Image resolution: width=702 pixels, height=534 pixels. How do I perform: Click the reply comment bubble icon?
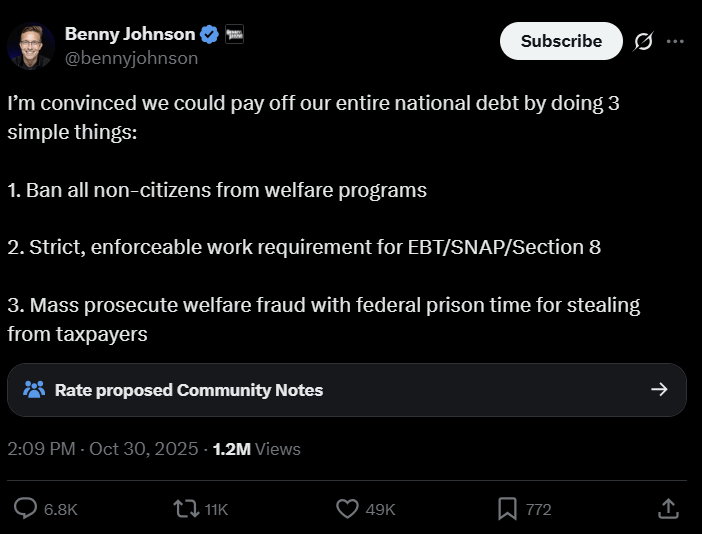(26, 509)
